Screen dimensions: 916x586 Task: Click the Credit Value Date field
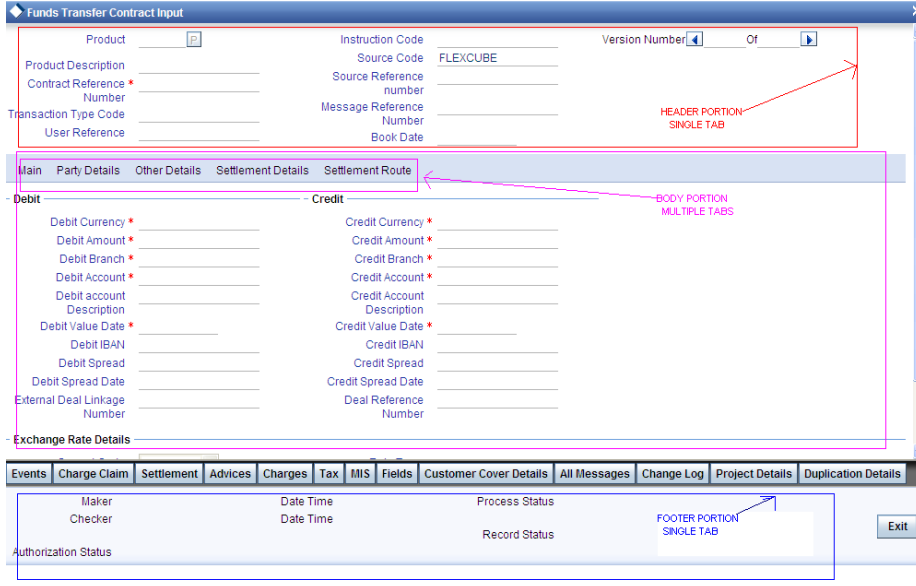(x=477, y=327)
